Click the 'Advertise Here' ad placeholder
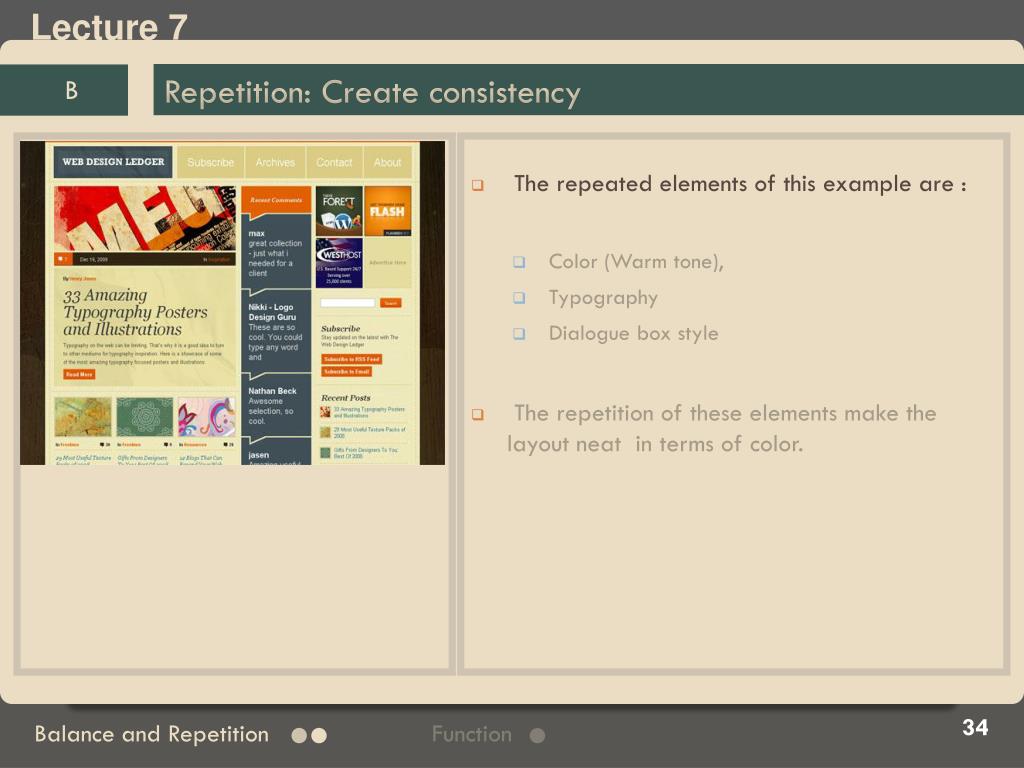1024x768 pixels. pyautogui.click(x=387, y=263)
